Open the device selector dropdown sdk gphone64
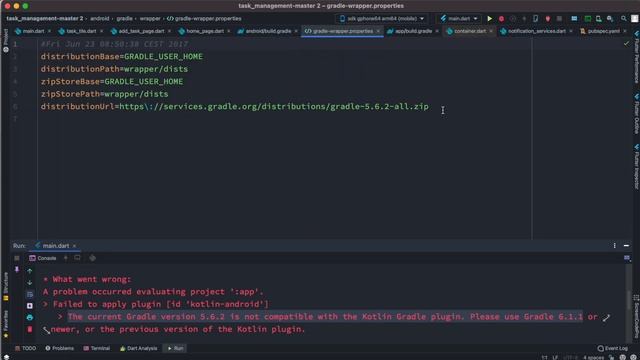Screen dimensions: 640x360 (382, 18)
